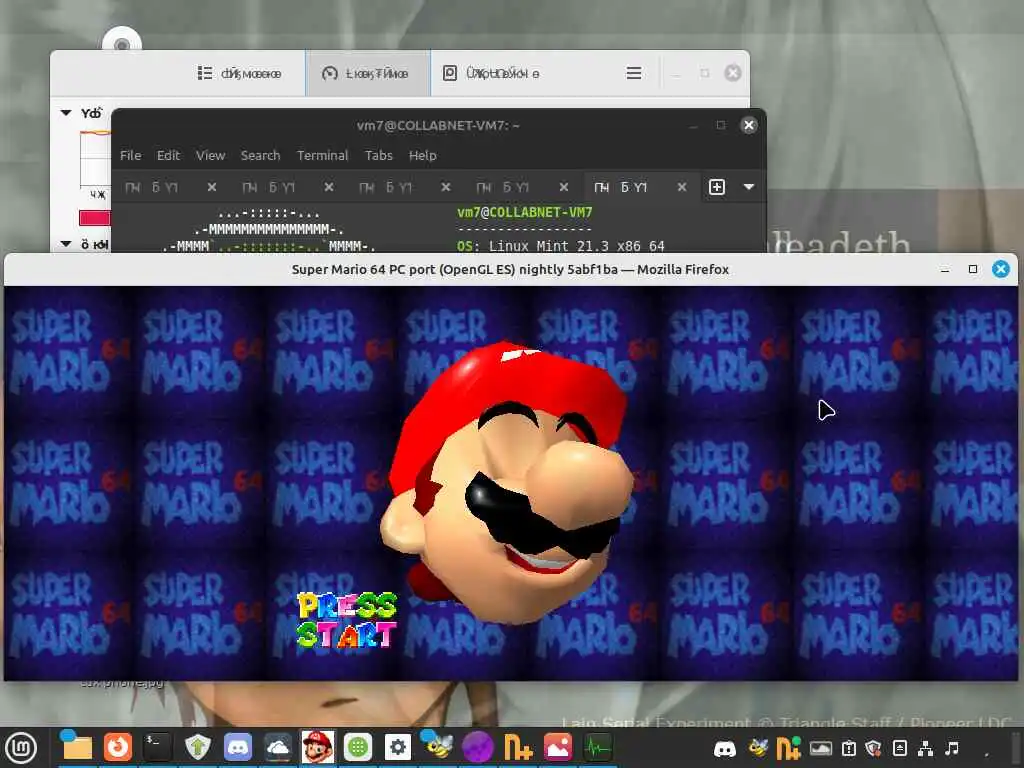Click the Firefox window title bar text
Image resolution: width=1024 pixels, height=768 pixels.
click(510, 269)
